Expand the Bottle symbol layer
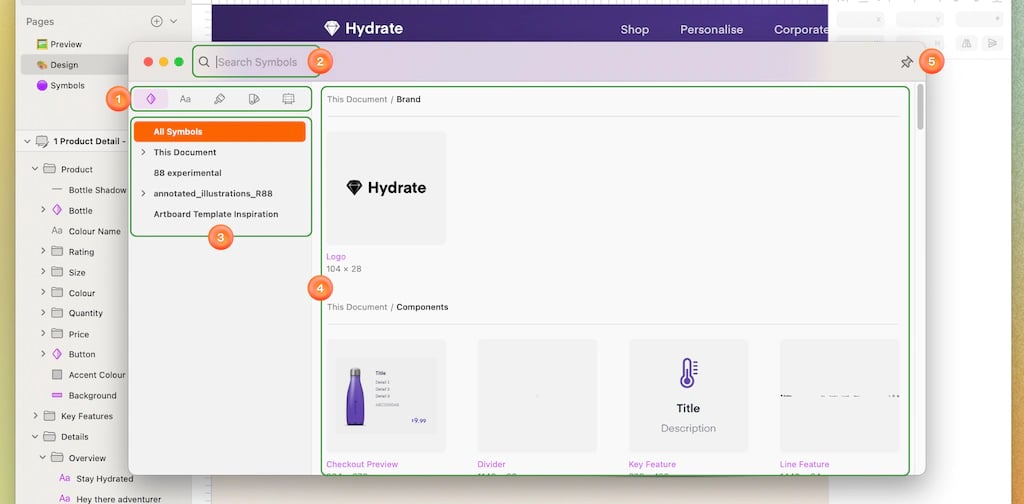 click(43, 210)
